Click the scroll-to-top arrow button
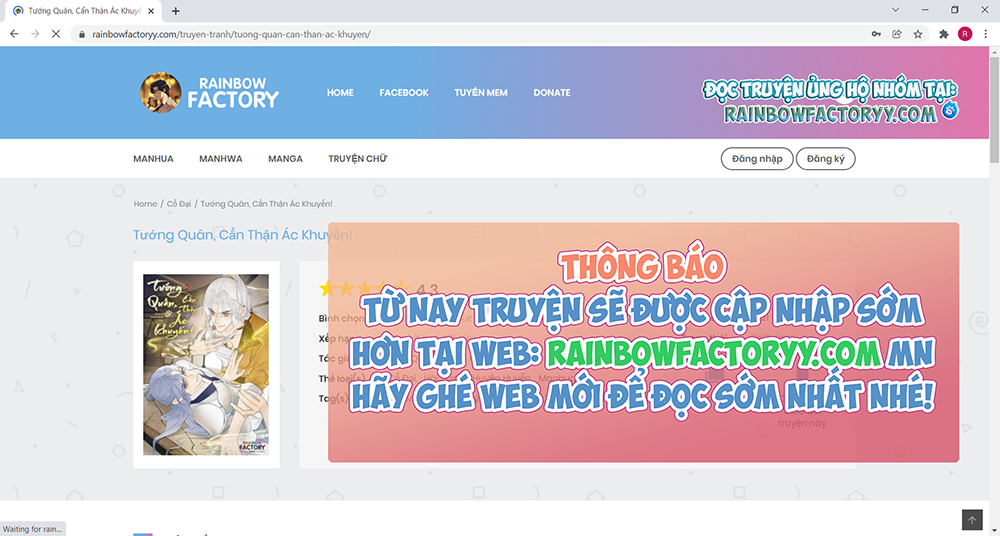1000x536 pixels. [972, 520]
